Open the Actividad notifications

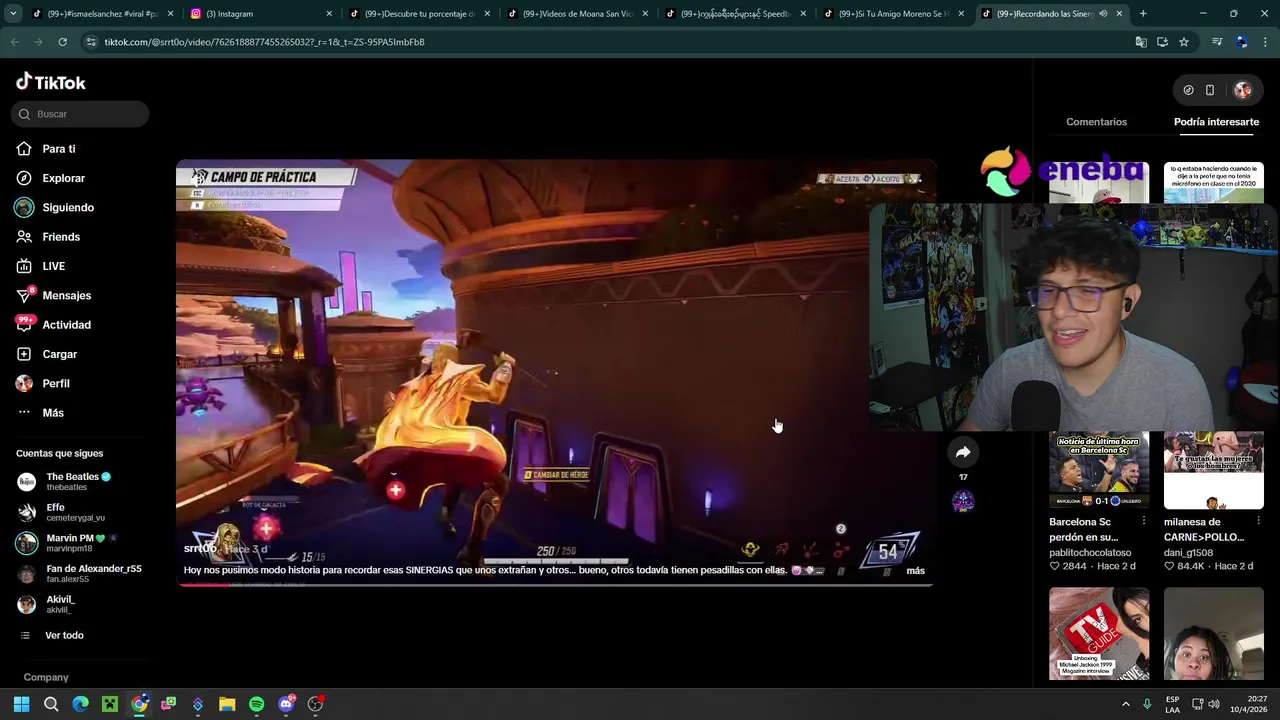pyautogui.click(x=66, y=325)
